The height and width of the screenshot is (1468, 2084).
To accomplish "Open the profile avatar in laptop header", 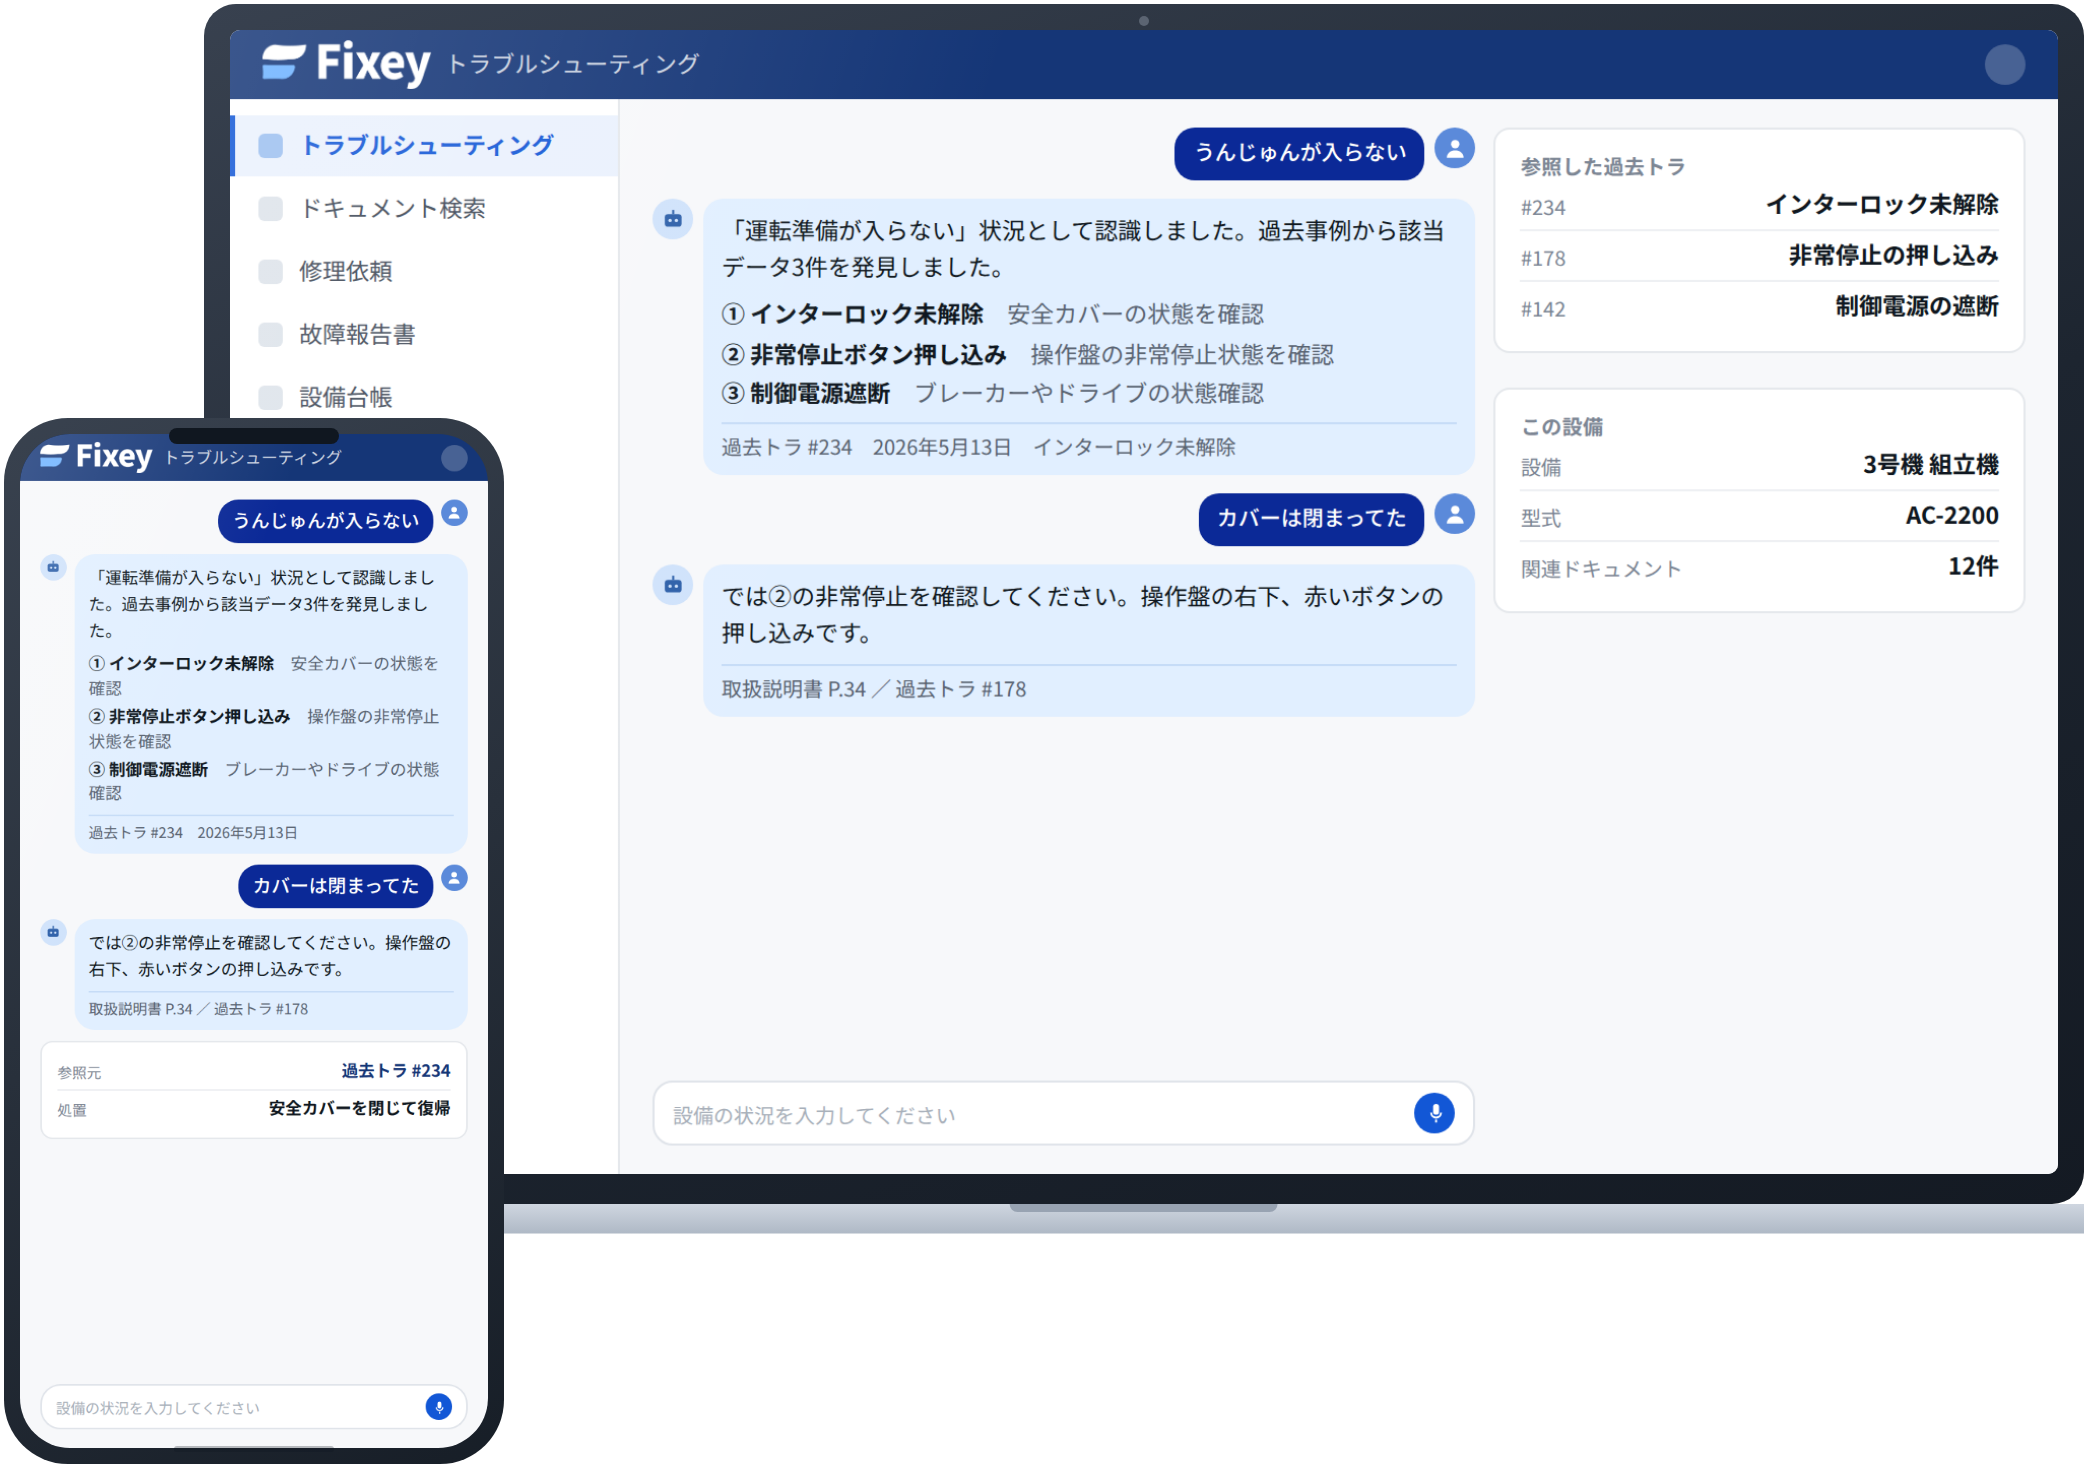I will click(x=2004, y=64).
